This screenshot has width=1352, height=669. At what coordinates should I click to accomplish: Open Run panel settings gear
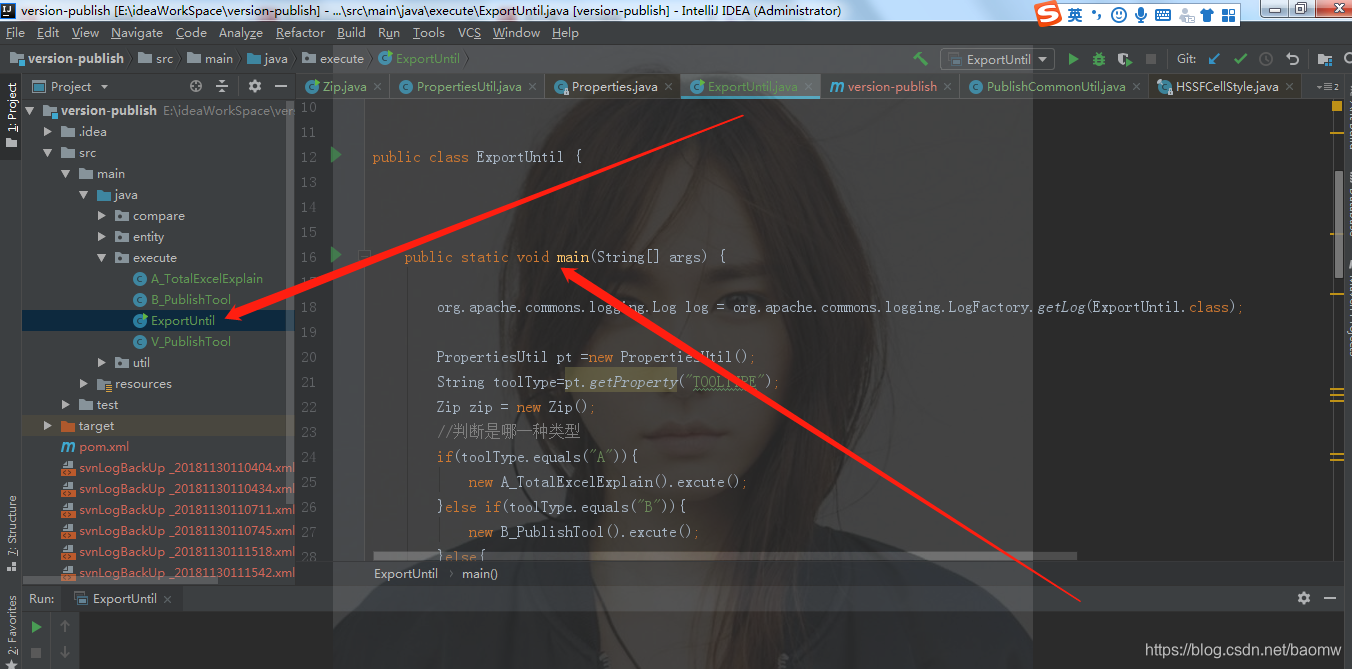[x=1304, y=598]
